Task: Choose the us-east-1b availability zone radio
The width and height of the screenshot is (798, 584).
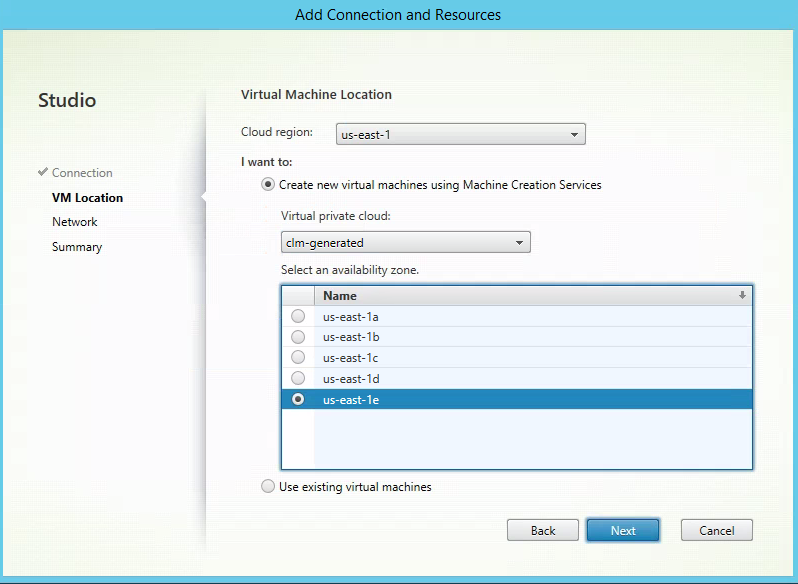Action: point(298,337)
